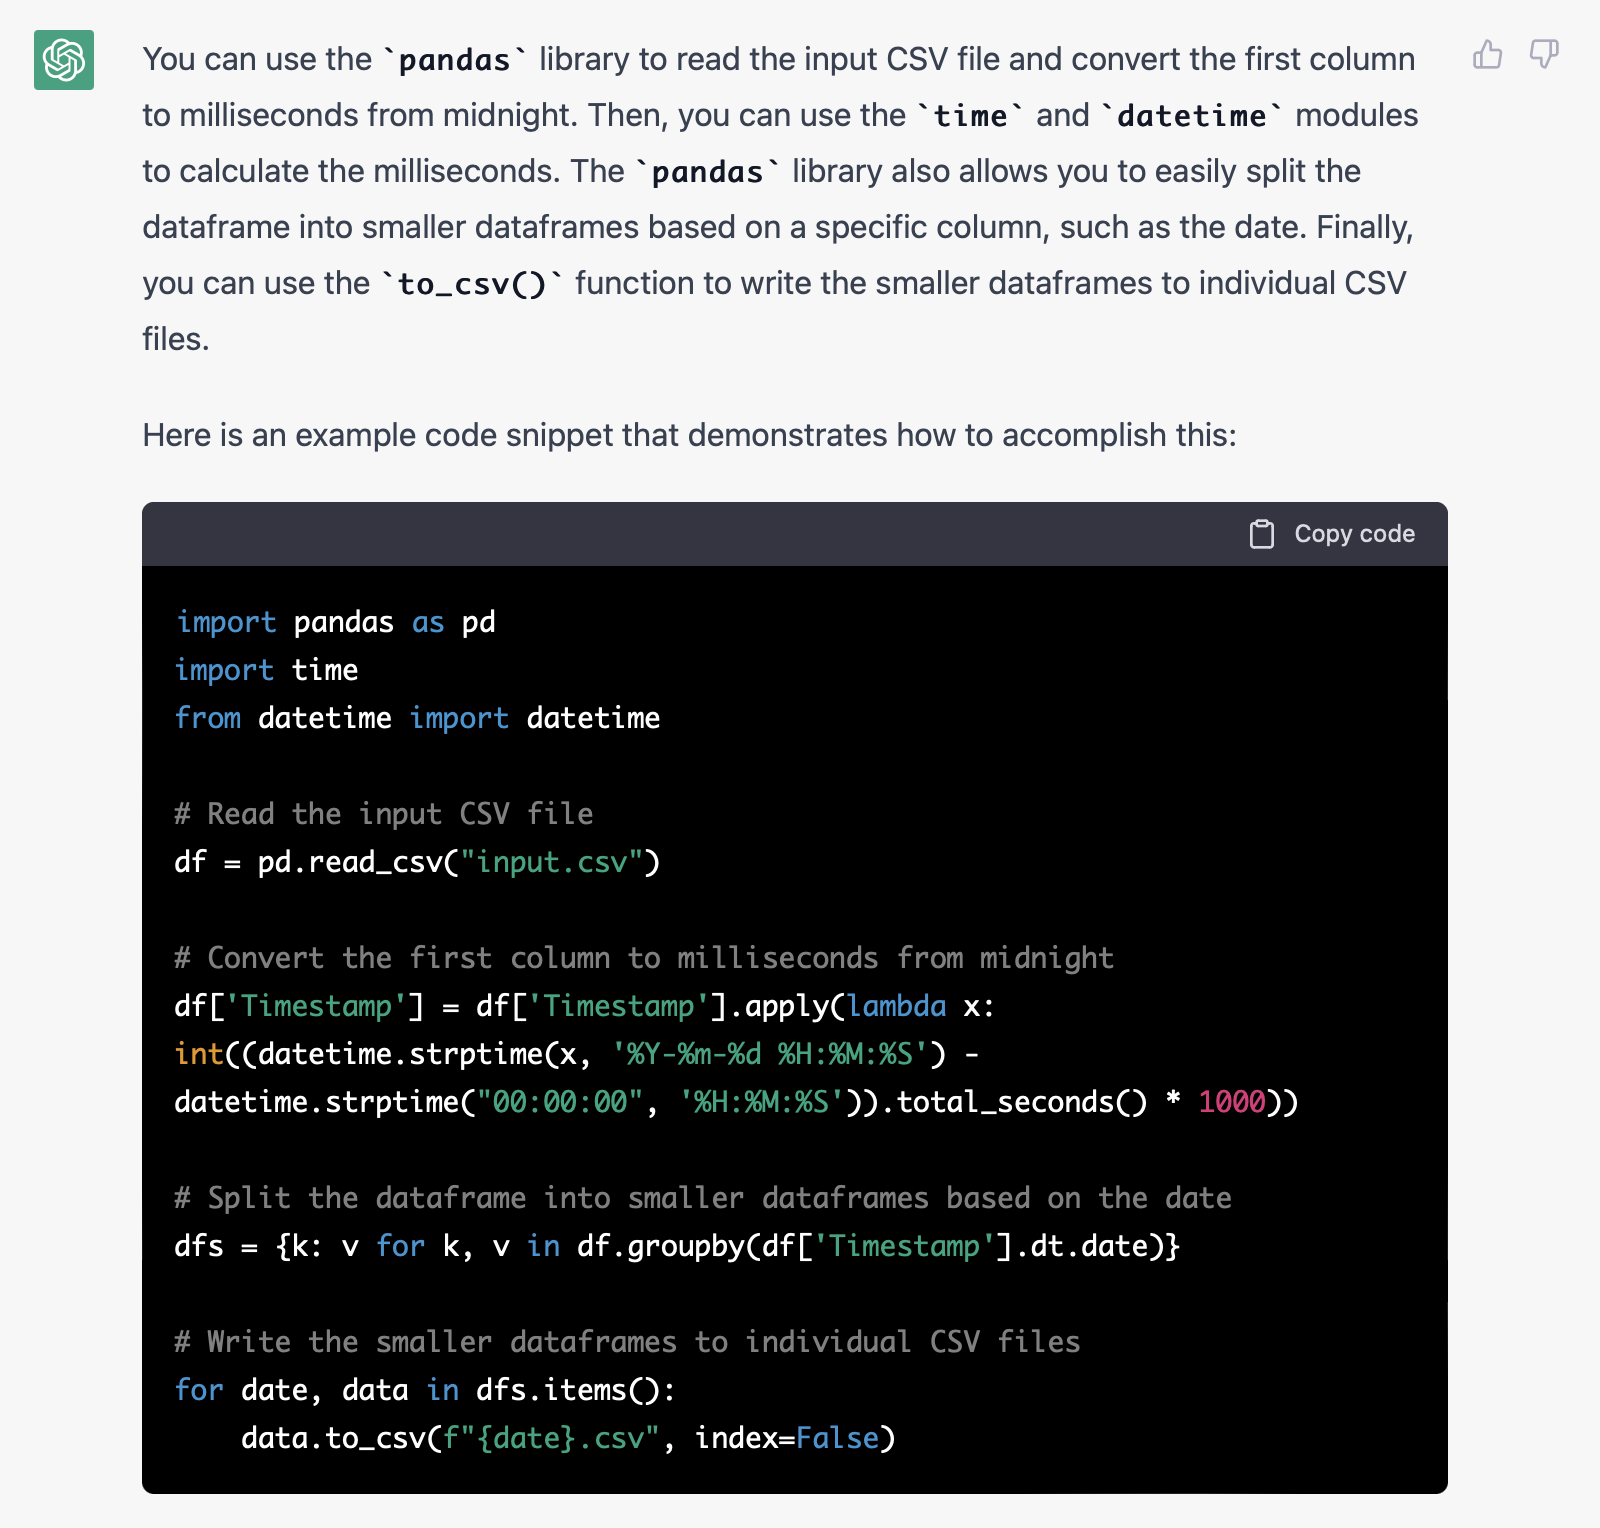Click the "False" keyword in to_csv call

[x=837, y=1438]
